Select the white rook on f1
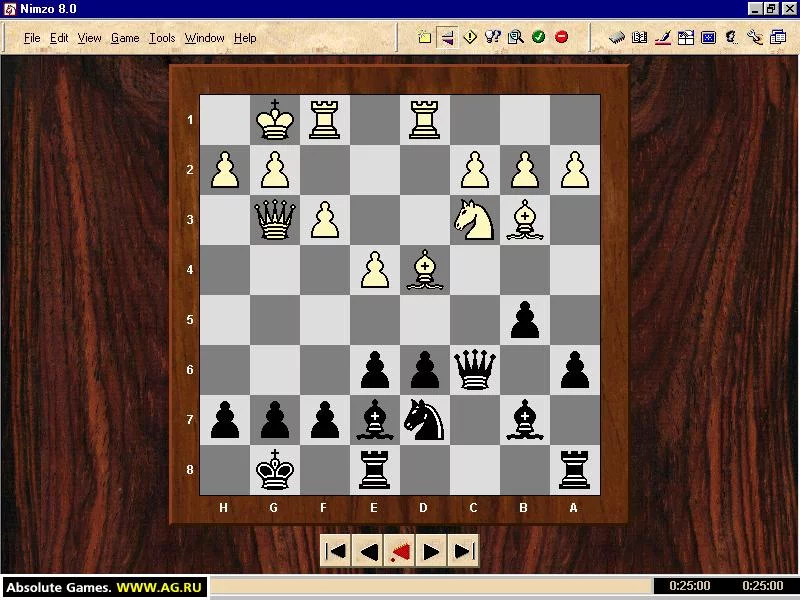800x600 pixels. click(324, 120)
